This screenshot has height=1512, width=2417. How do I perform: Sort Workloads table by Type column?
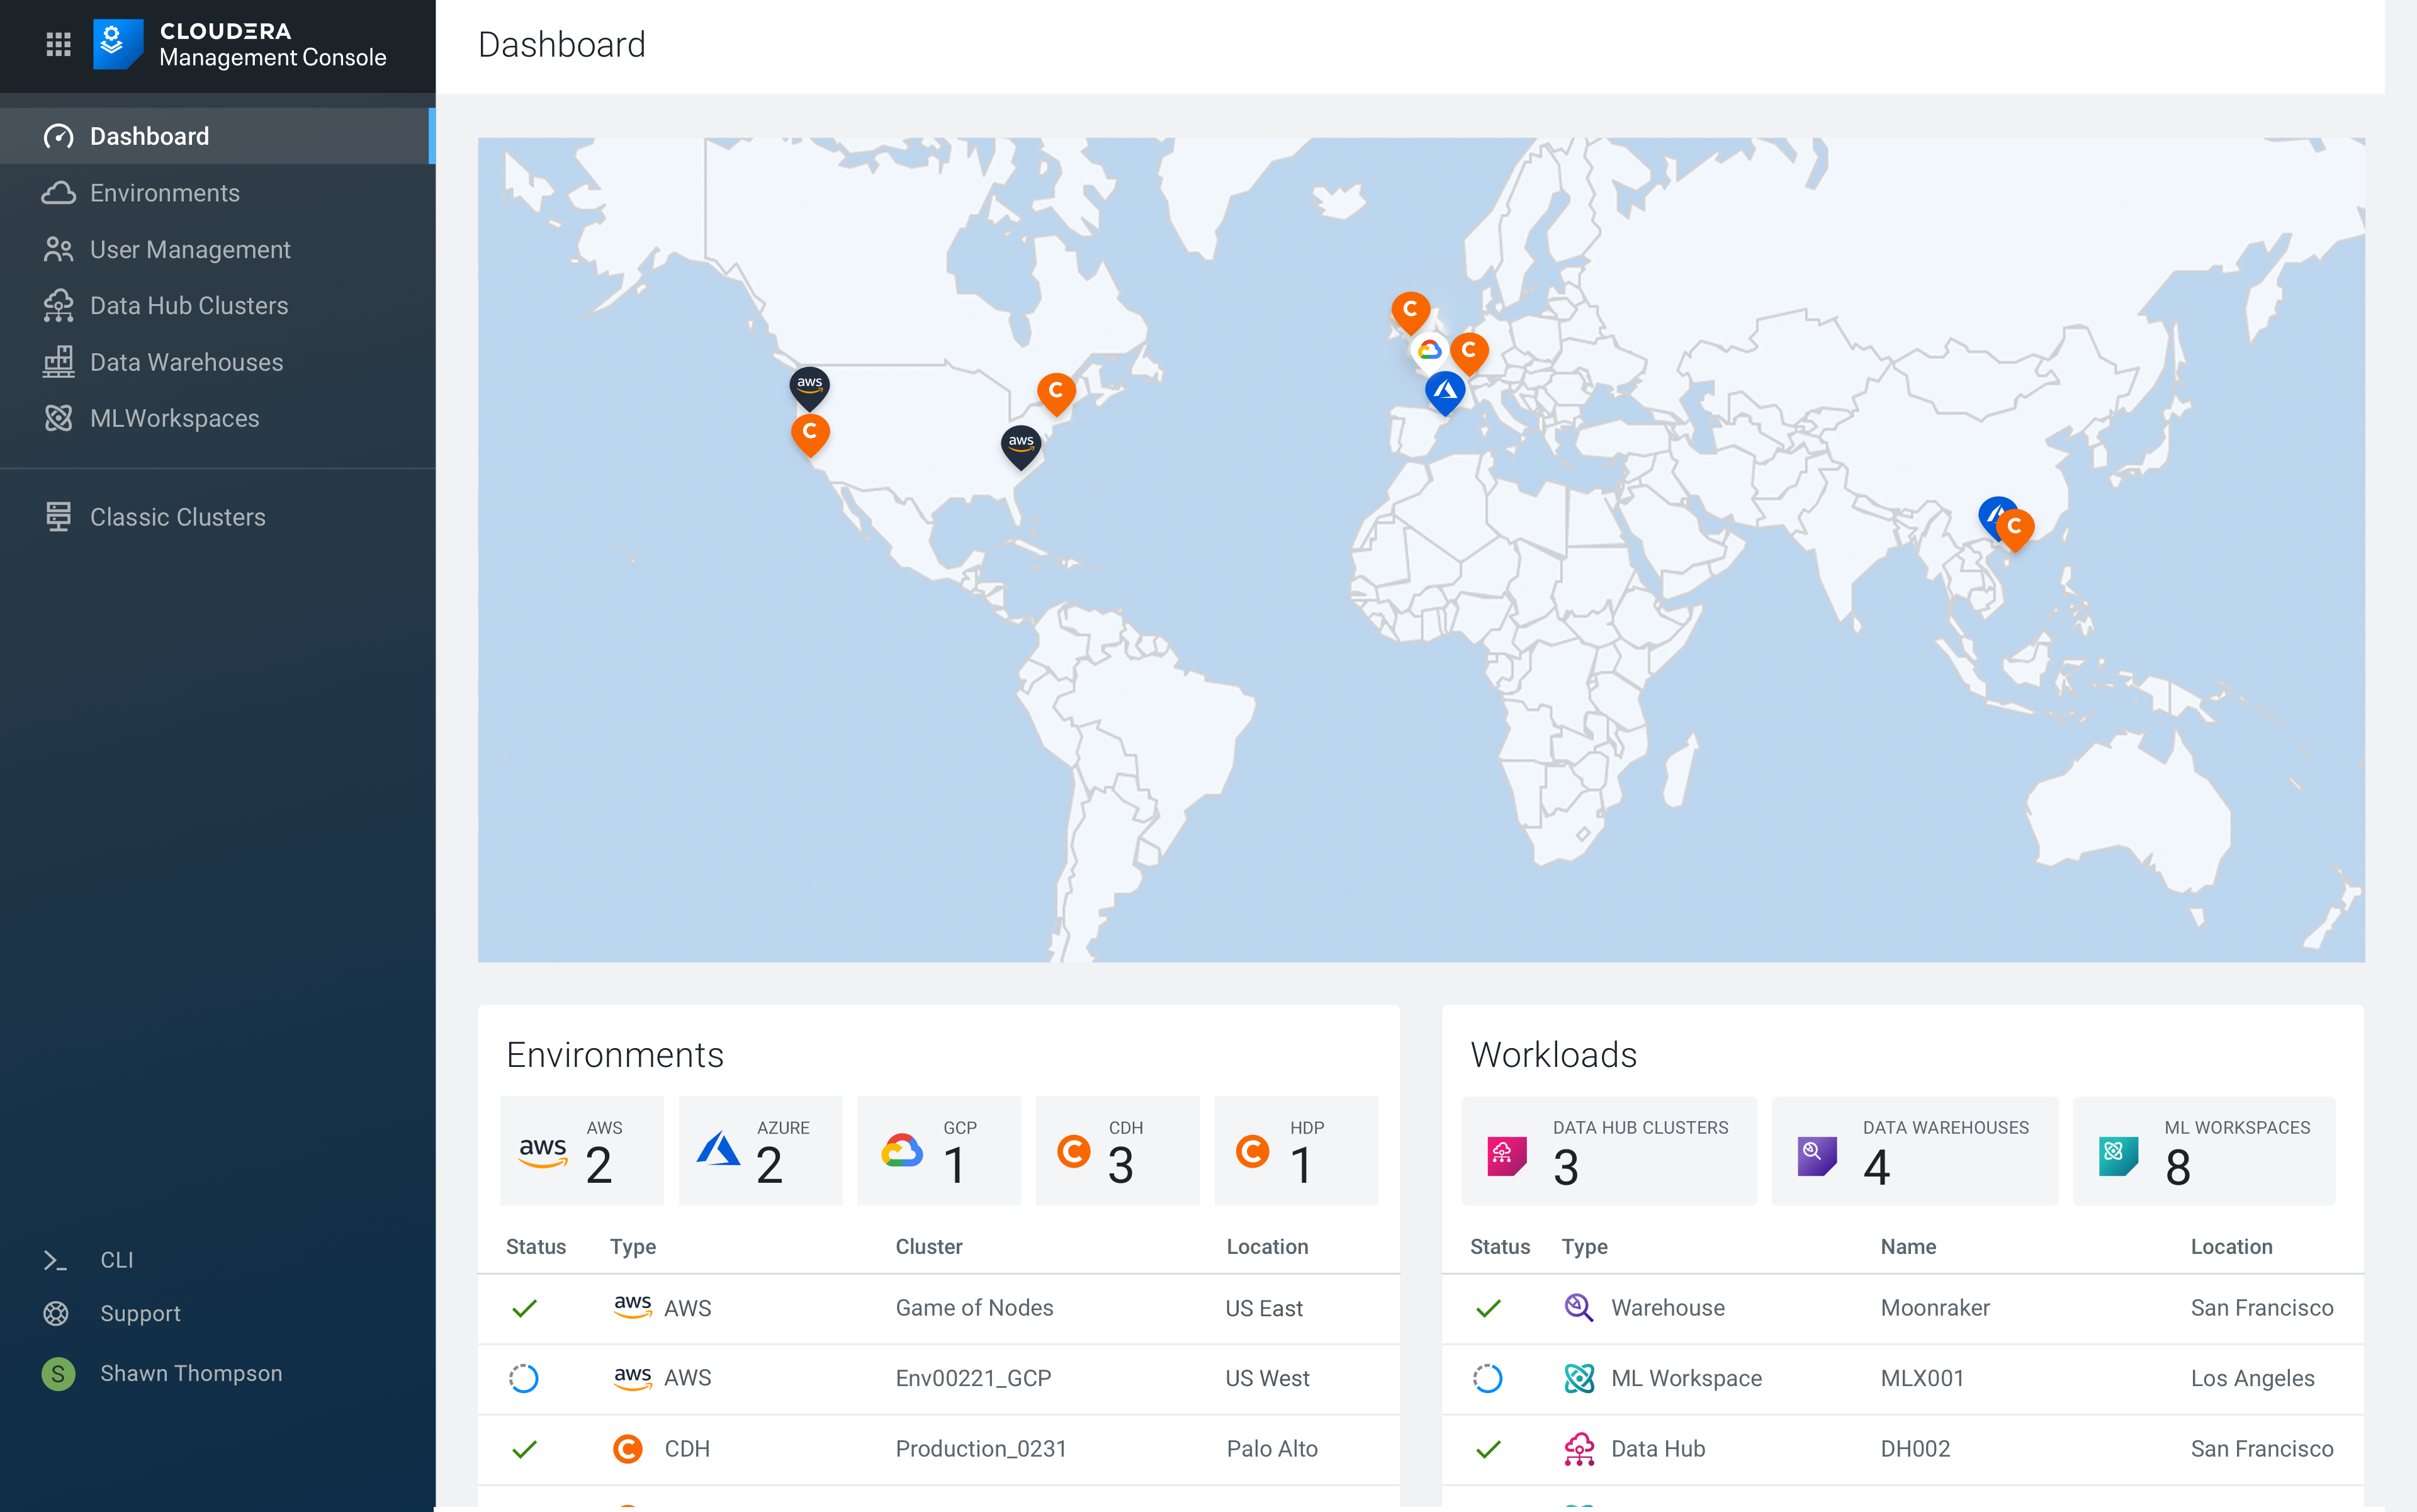[1584, 1246]
